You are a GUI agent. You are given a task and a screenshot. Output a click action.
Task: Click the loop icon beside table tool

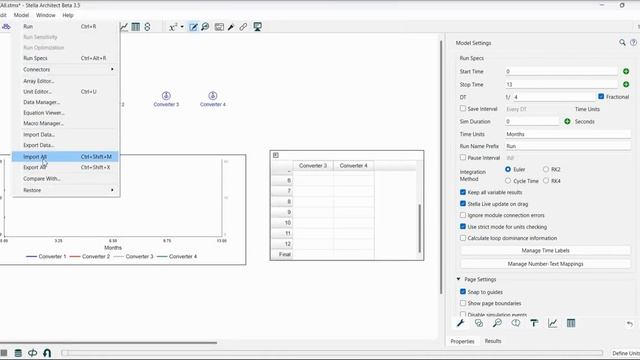(x=147, y=27)
